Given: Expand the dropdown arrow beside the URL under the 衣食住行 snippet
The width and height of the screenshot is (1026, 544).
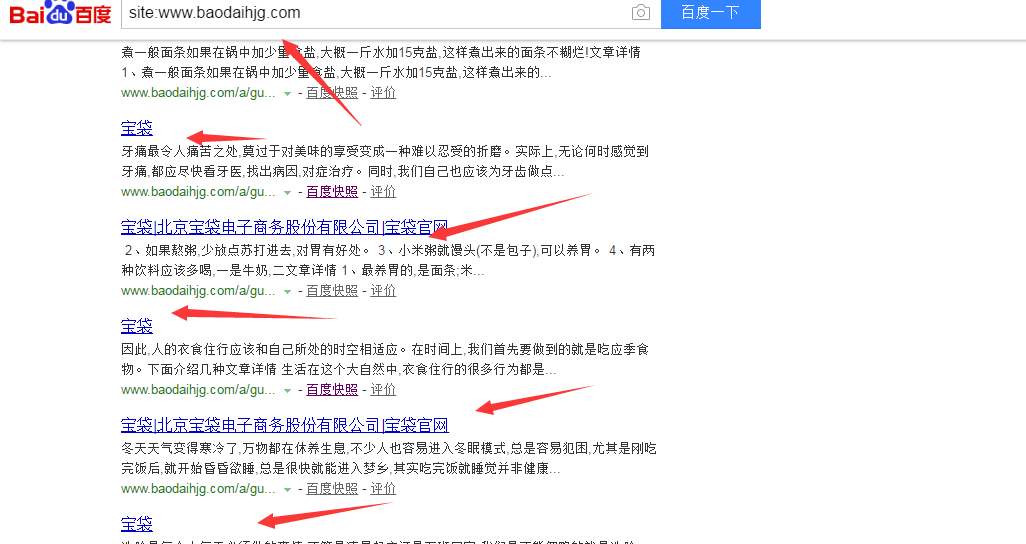Looking at the screenshot, I should pos(287,390).
